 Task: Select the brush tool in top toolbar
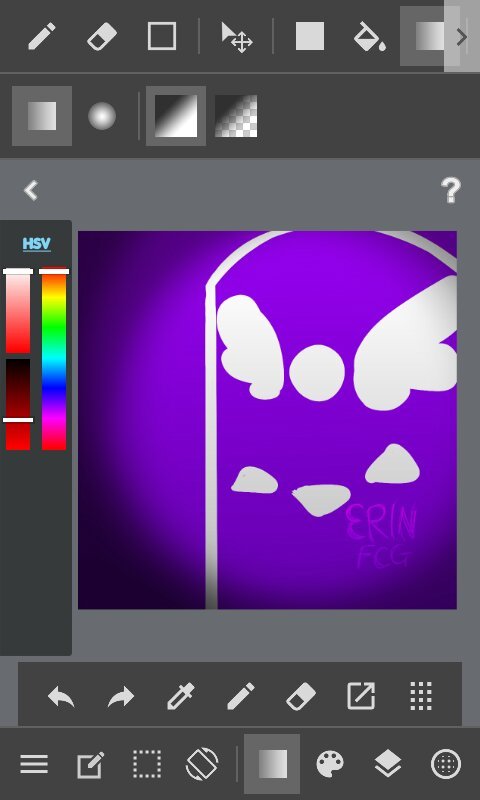pos(42,36)
